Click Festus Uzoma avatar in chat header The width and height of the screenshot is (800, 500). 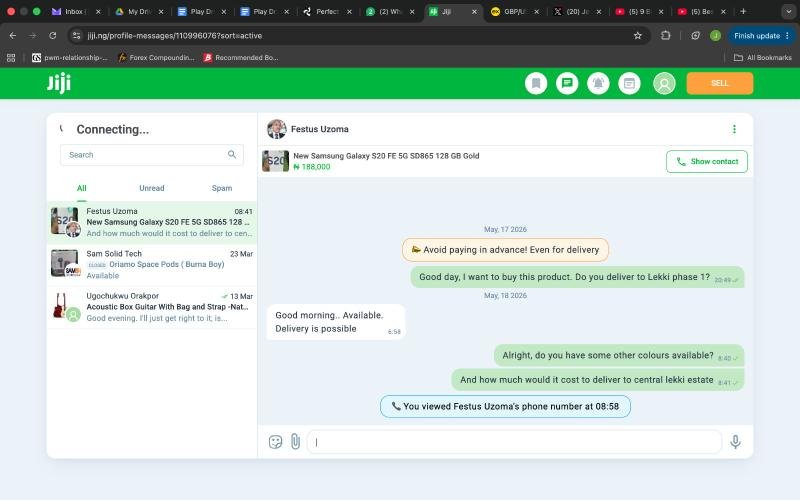tap(277, 129)
